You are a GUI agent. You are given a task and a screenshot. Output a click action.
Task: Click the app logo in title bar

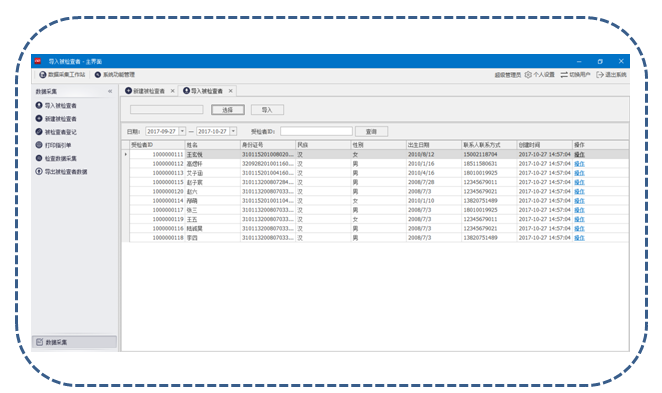pyautogui.click(x=38, y=61)
